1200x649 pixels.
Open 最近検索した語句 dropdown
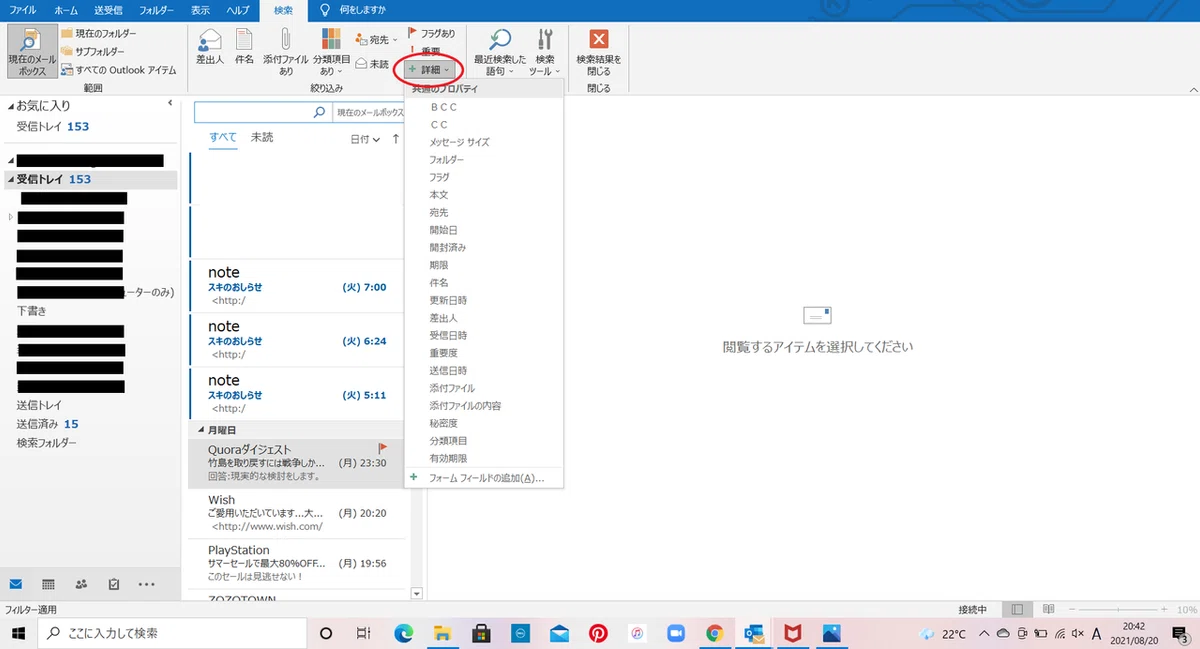point(500,52)
